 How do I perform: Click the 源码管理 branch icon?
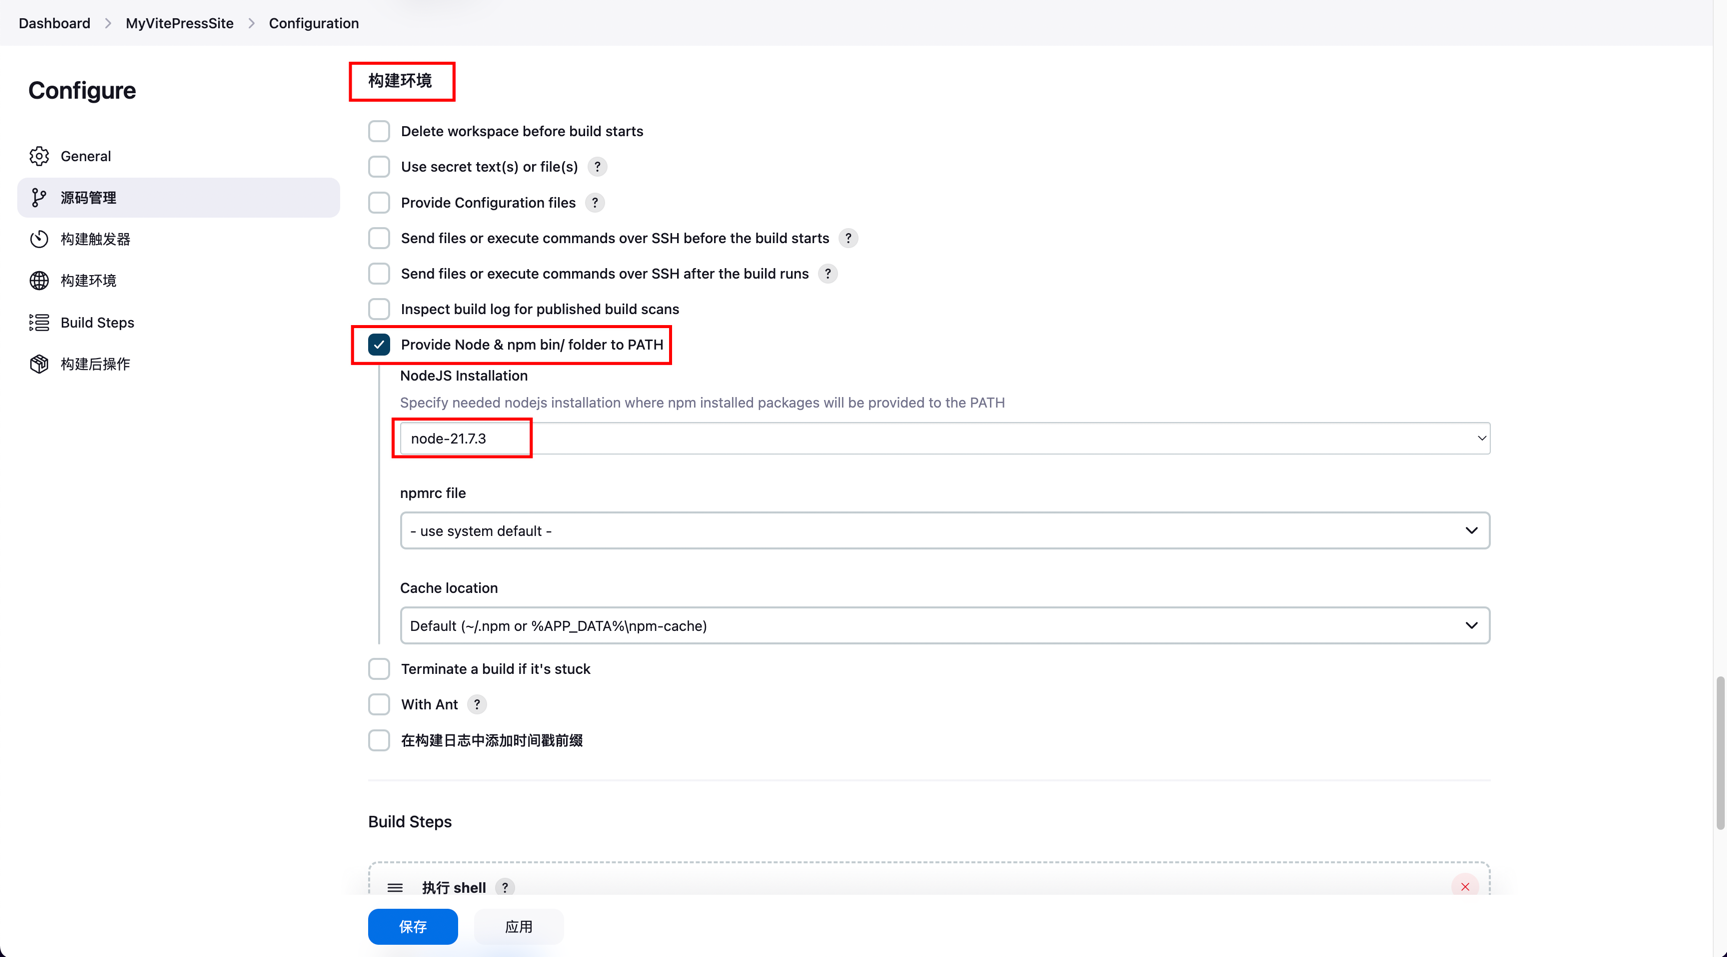pos(39,198)
